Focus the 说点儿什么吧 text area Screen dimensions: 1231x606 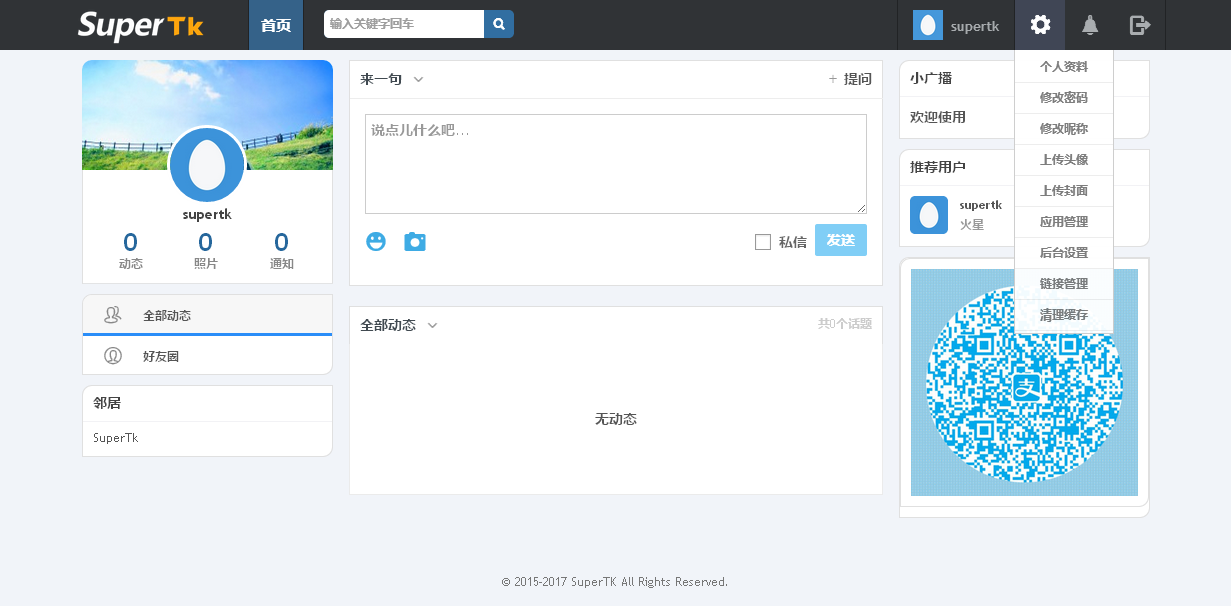(x=615, y=163)
